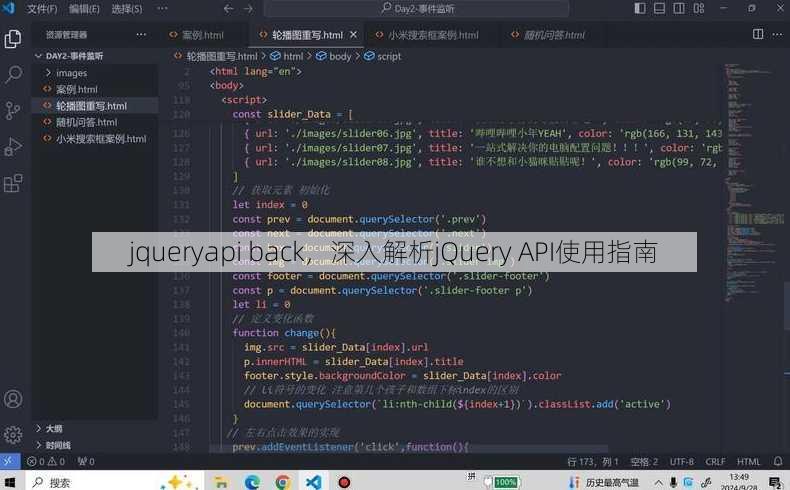790x490 pixels.
Task: Open the html breadcrumb dropdown
Action: point(287,56)
